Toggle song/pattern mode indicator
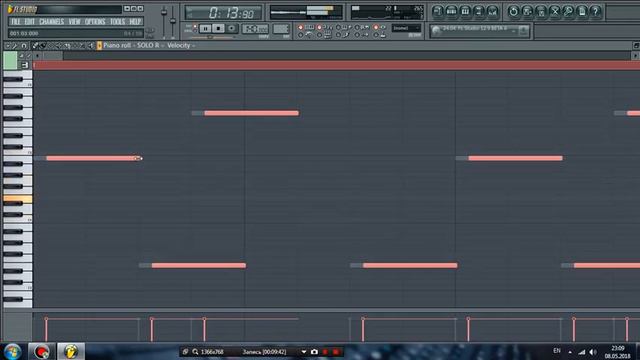This screenshot has height=360, width=640. tap(195, 28)
